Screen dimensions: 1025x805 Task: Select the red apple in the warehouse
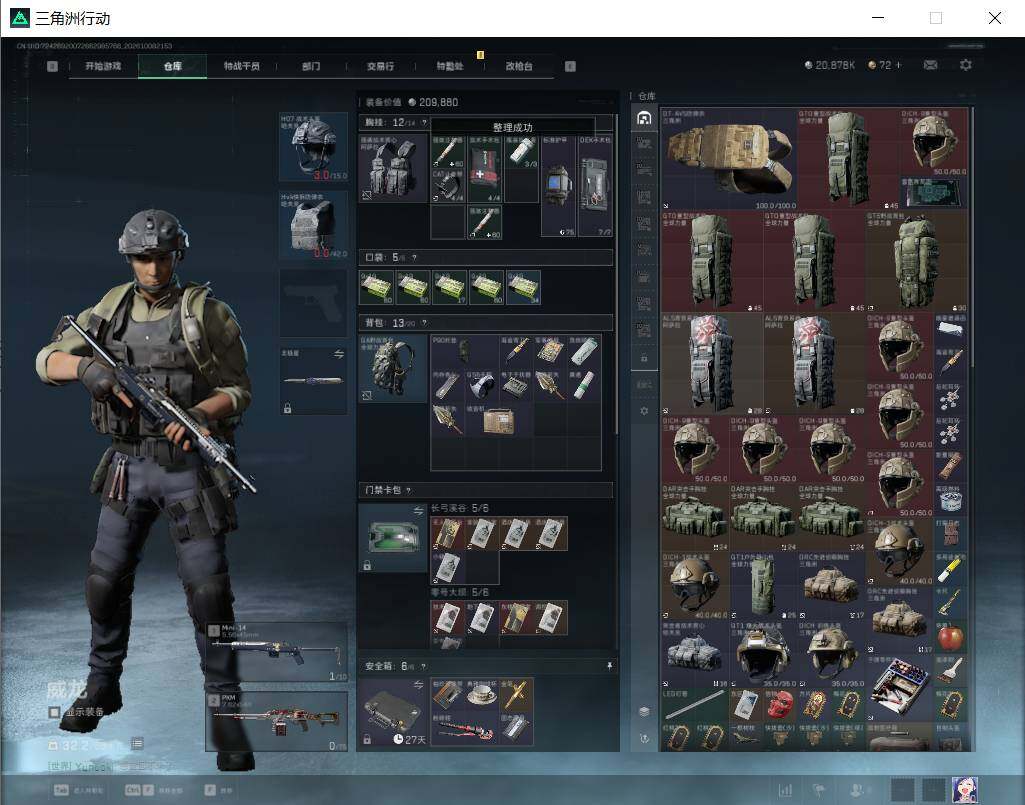click(x=950, y=636)
